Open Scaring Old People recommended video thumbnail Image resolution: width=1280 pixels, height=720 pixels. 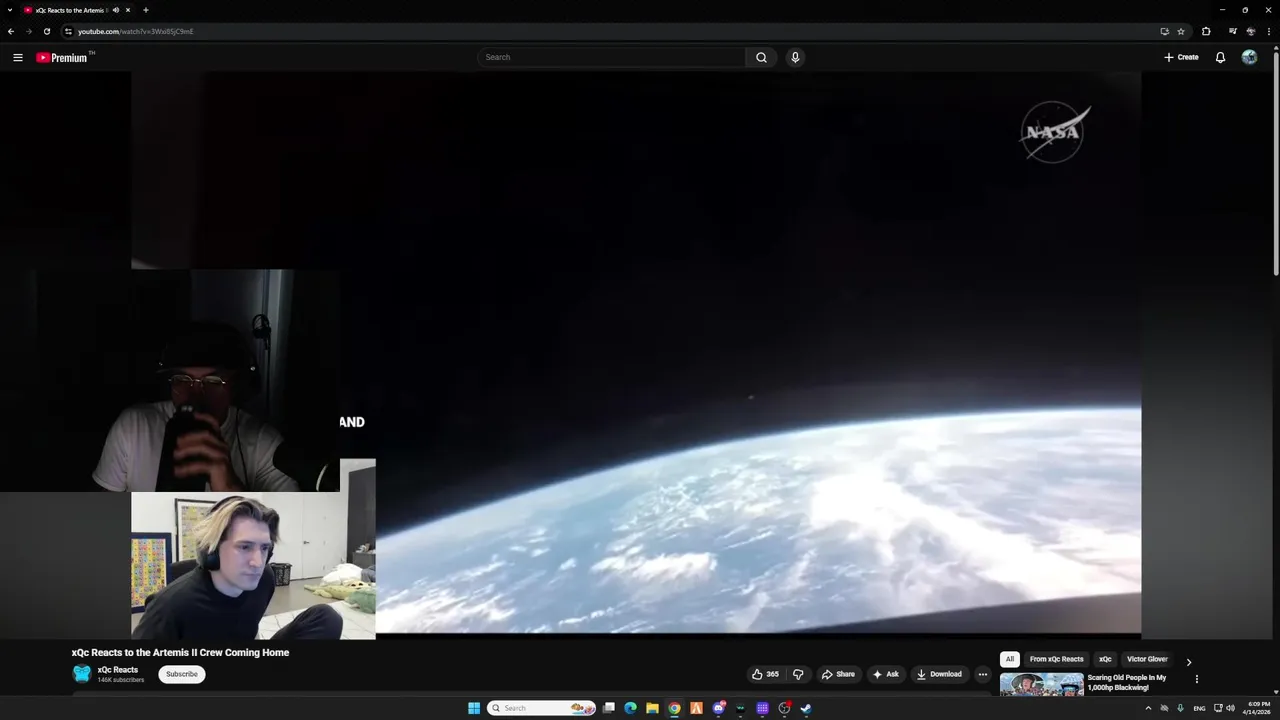pyautogui.click(x=1041, y=684)
